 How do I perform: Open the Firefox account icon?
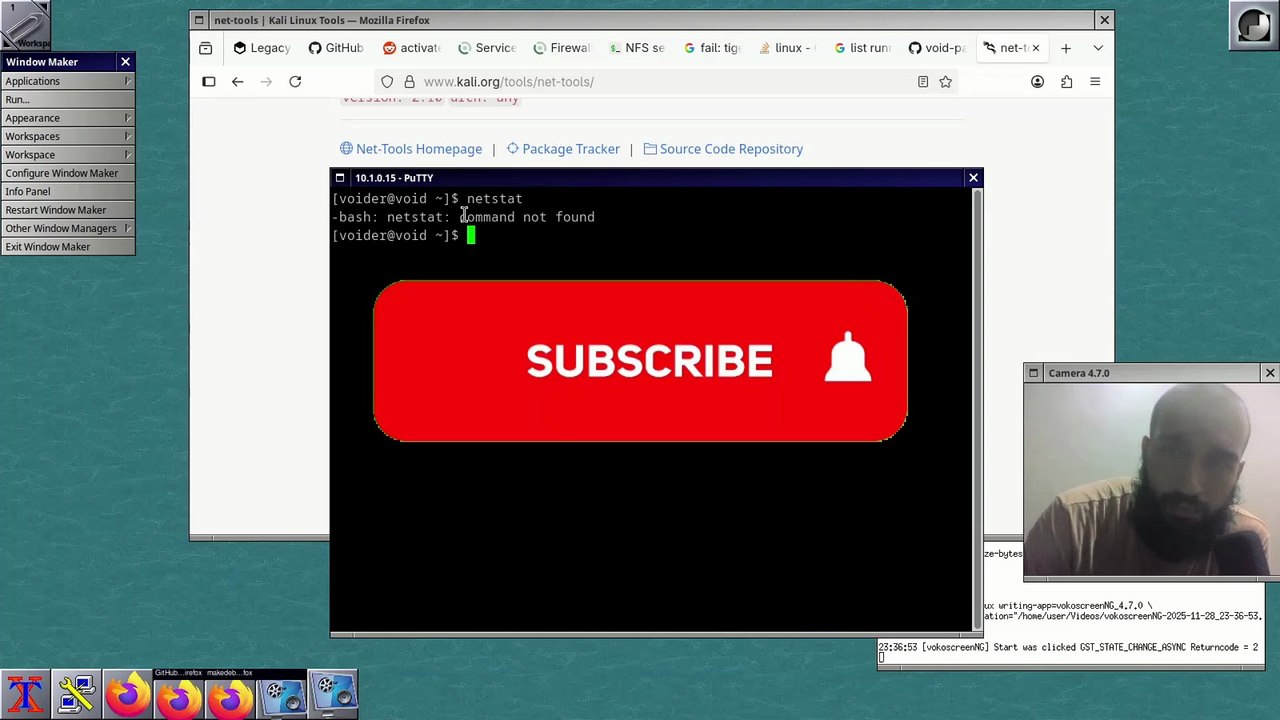(x=1037, y=81)
